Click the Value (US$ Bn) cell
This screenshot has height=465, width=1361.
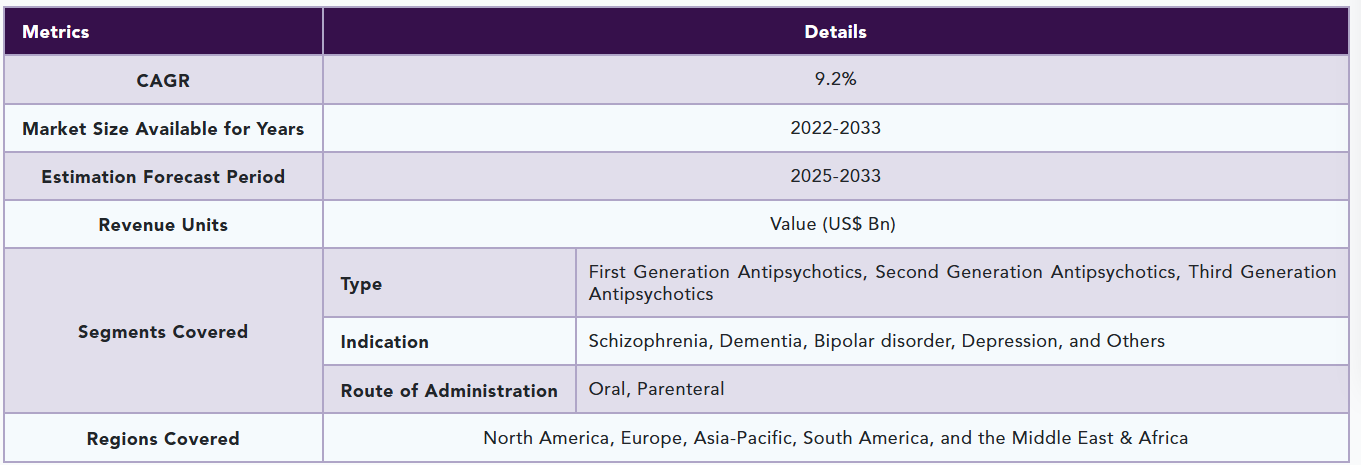[835, 224]
